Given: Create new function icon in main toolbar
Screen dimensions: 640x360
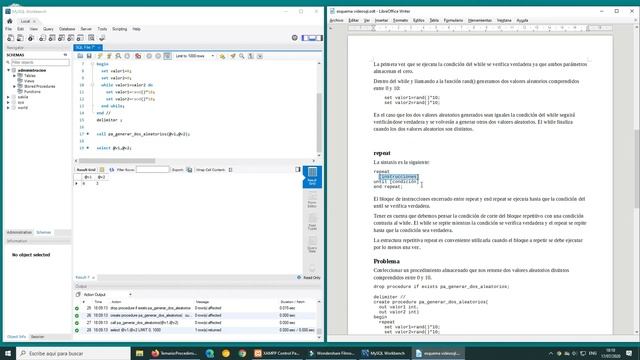Looking at the screenshot, I should (80, 38).
